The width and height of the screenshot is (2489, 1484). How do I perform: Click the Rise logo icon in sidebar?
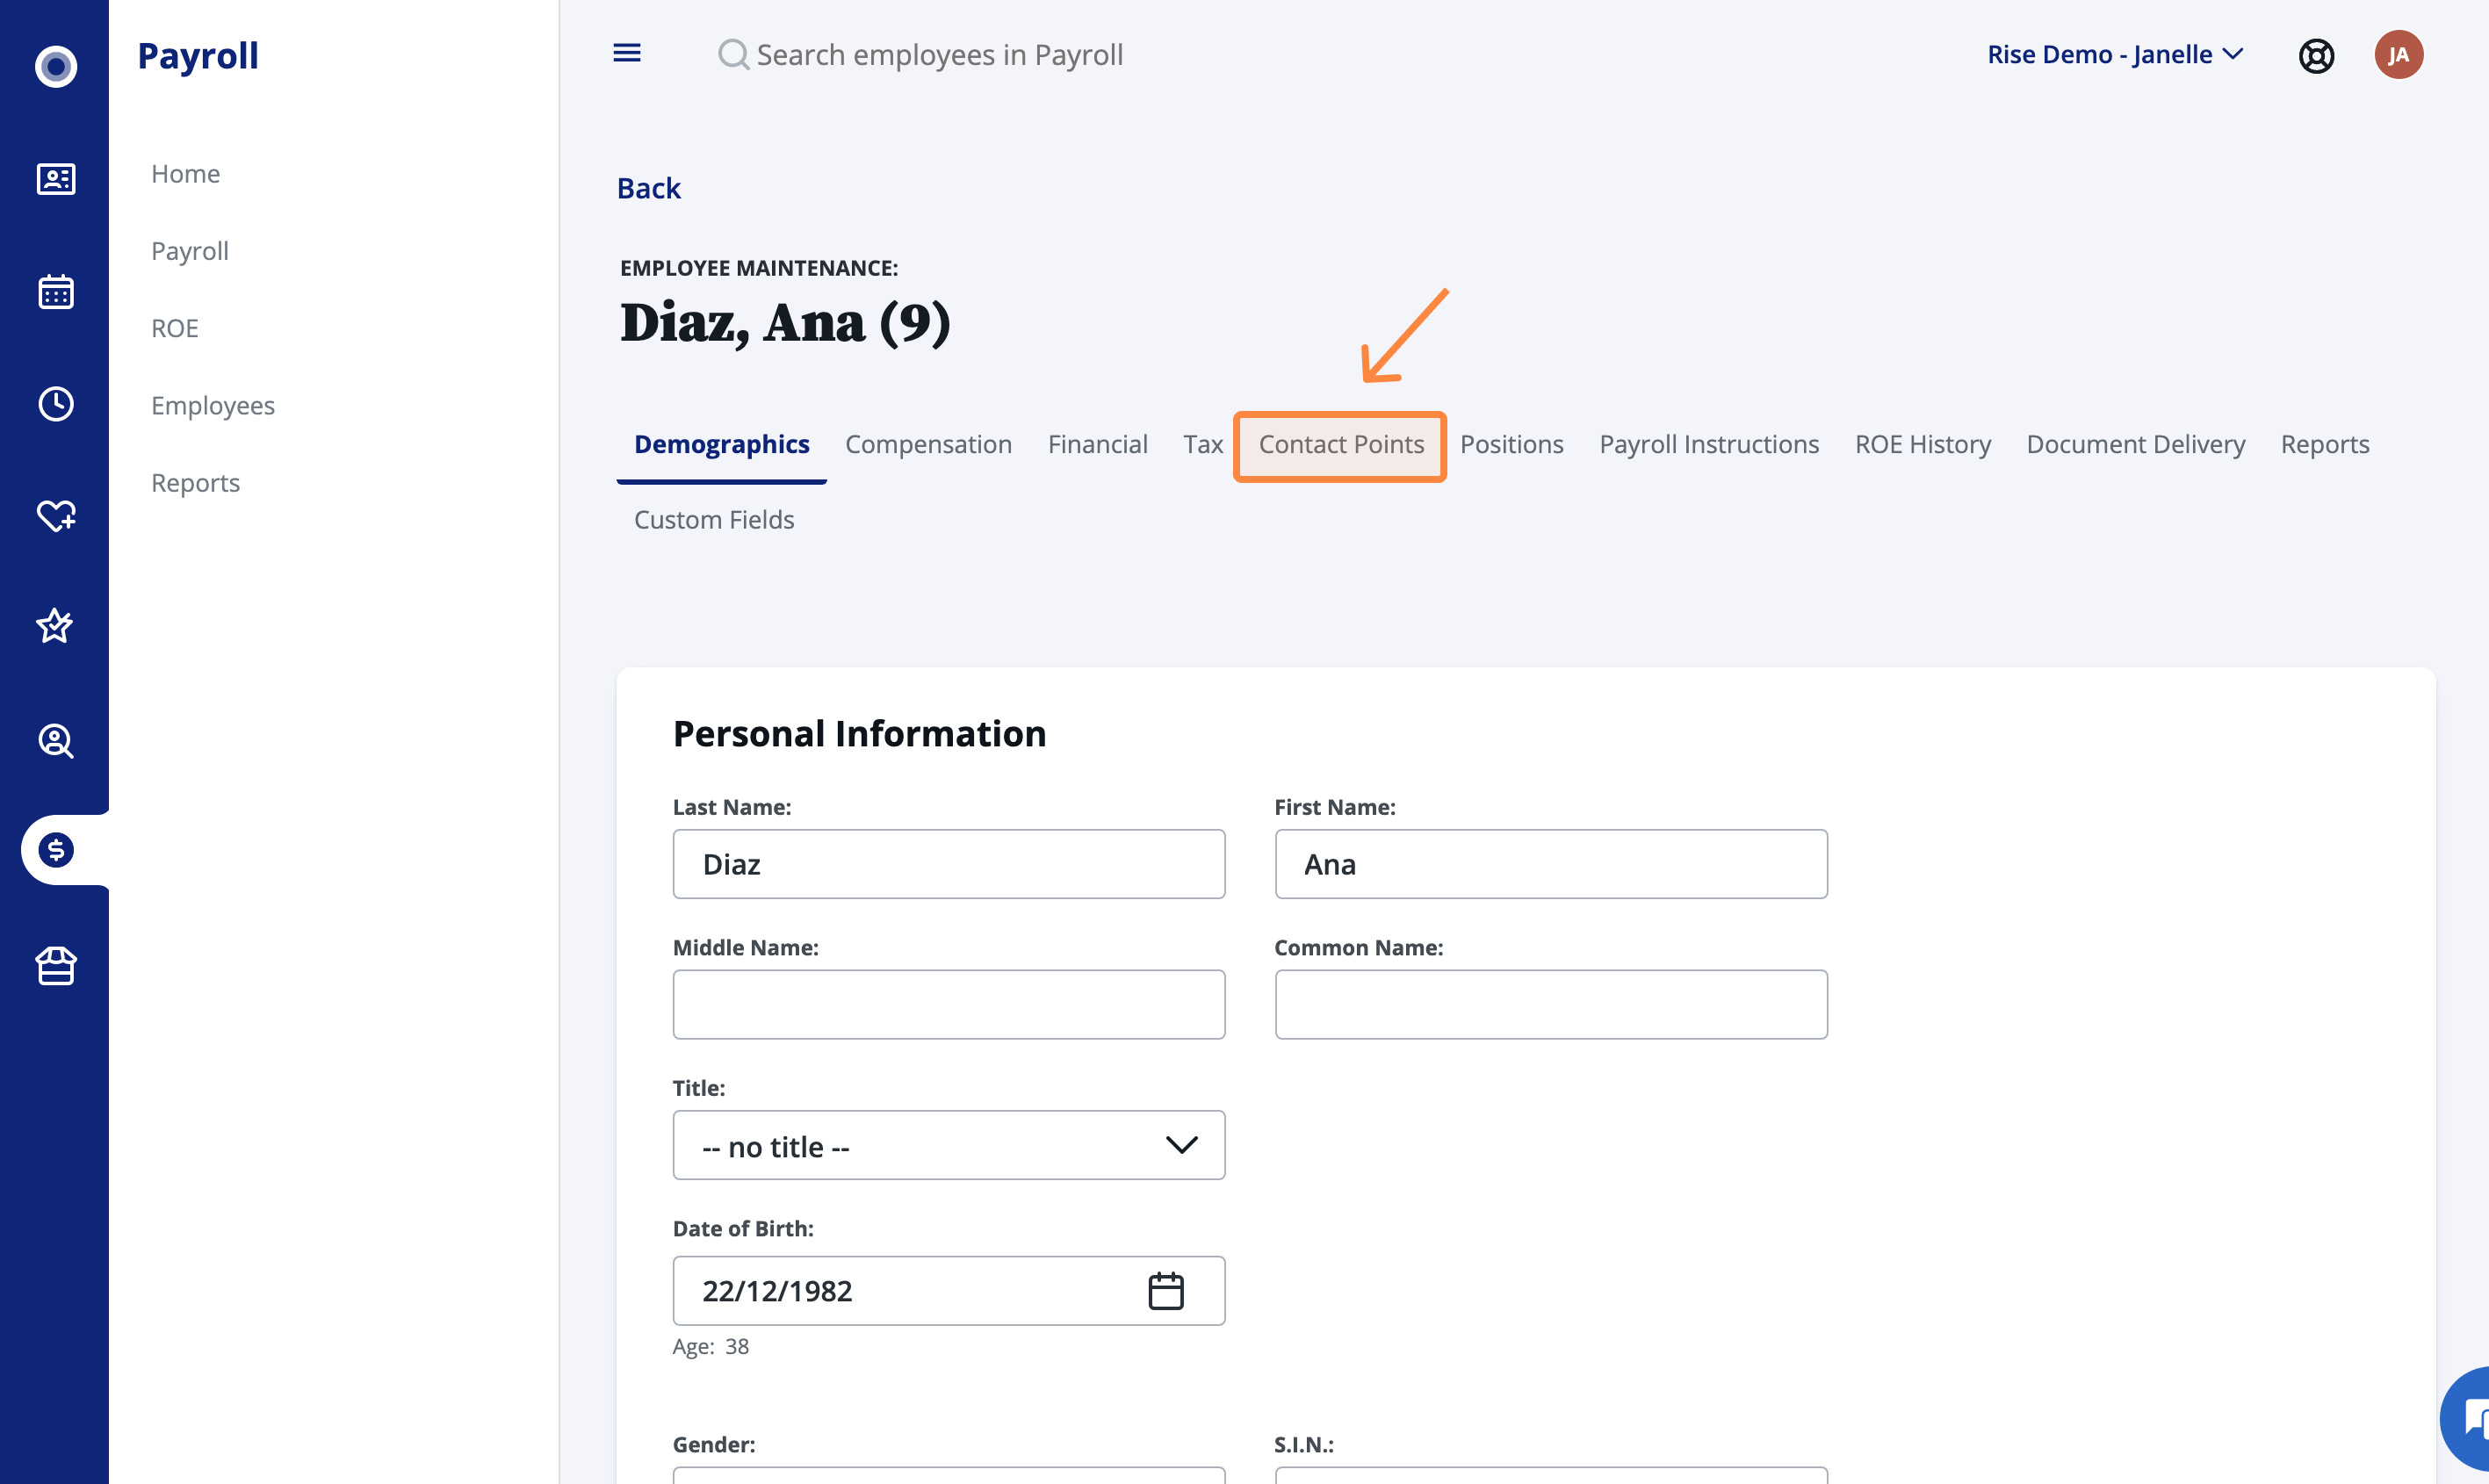[56, 66]
